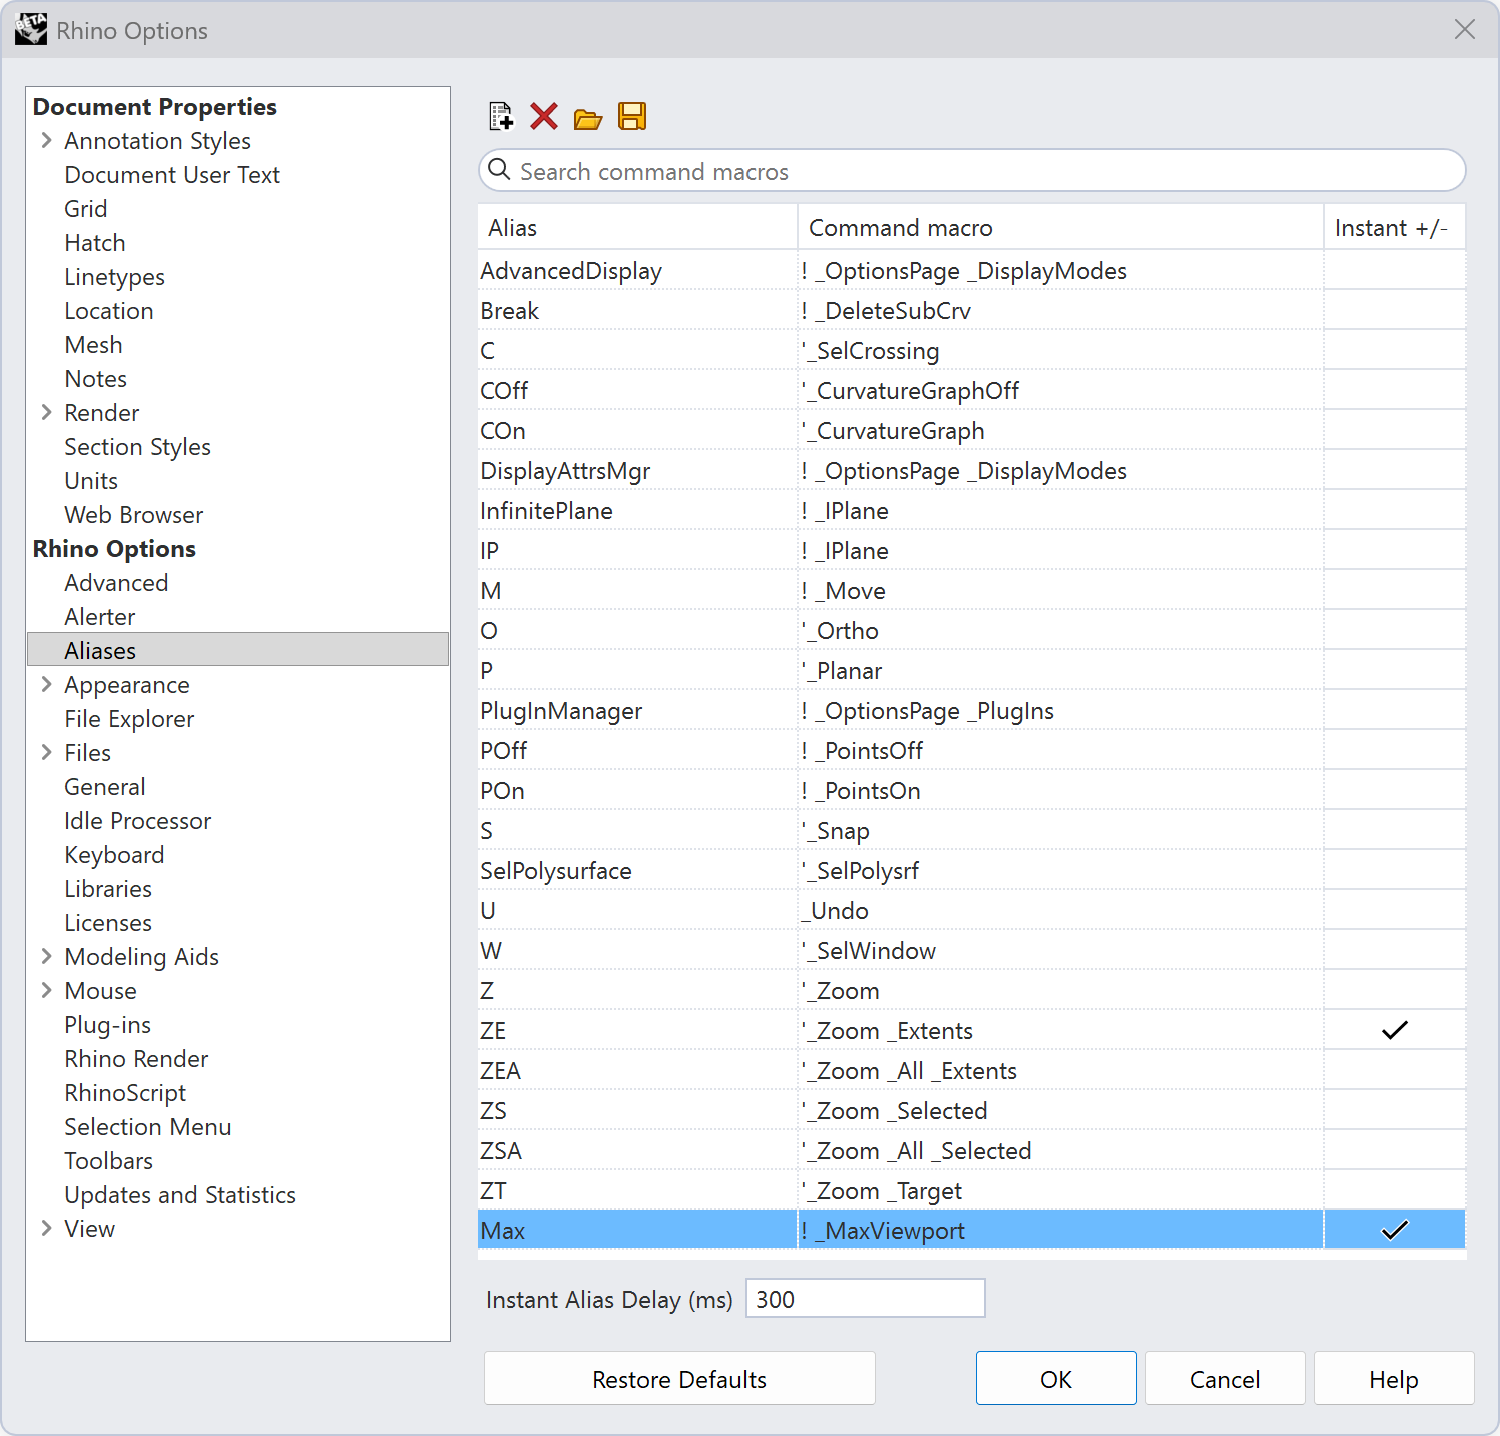Image resolution: width=1500 pixels, height=1436 pixels.
Task: Open the import aliases folder icon
Action: point(588,118)
